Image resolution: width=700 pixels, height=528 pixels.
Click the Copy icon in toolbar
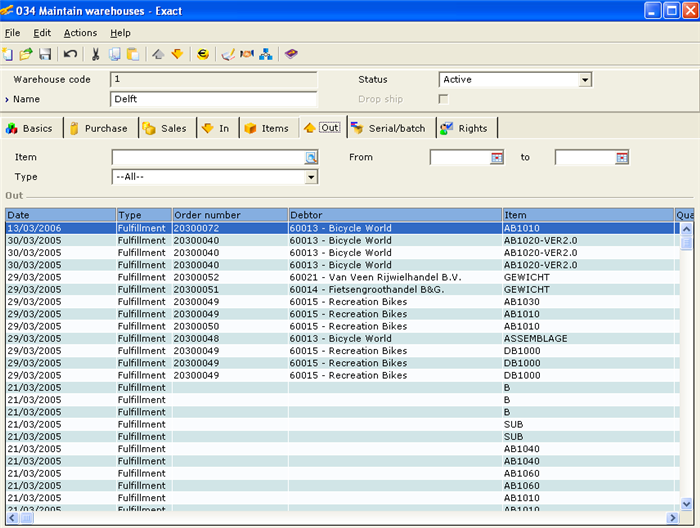(x=114, y=54)
